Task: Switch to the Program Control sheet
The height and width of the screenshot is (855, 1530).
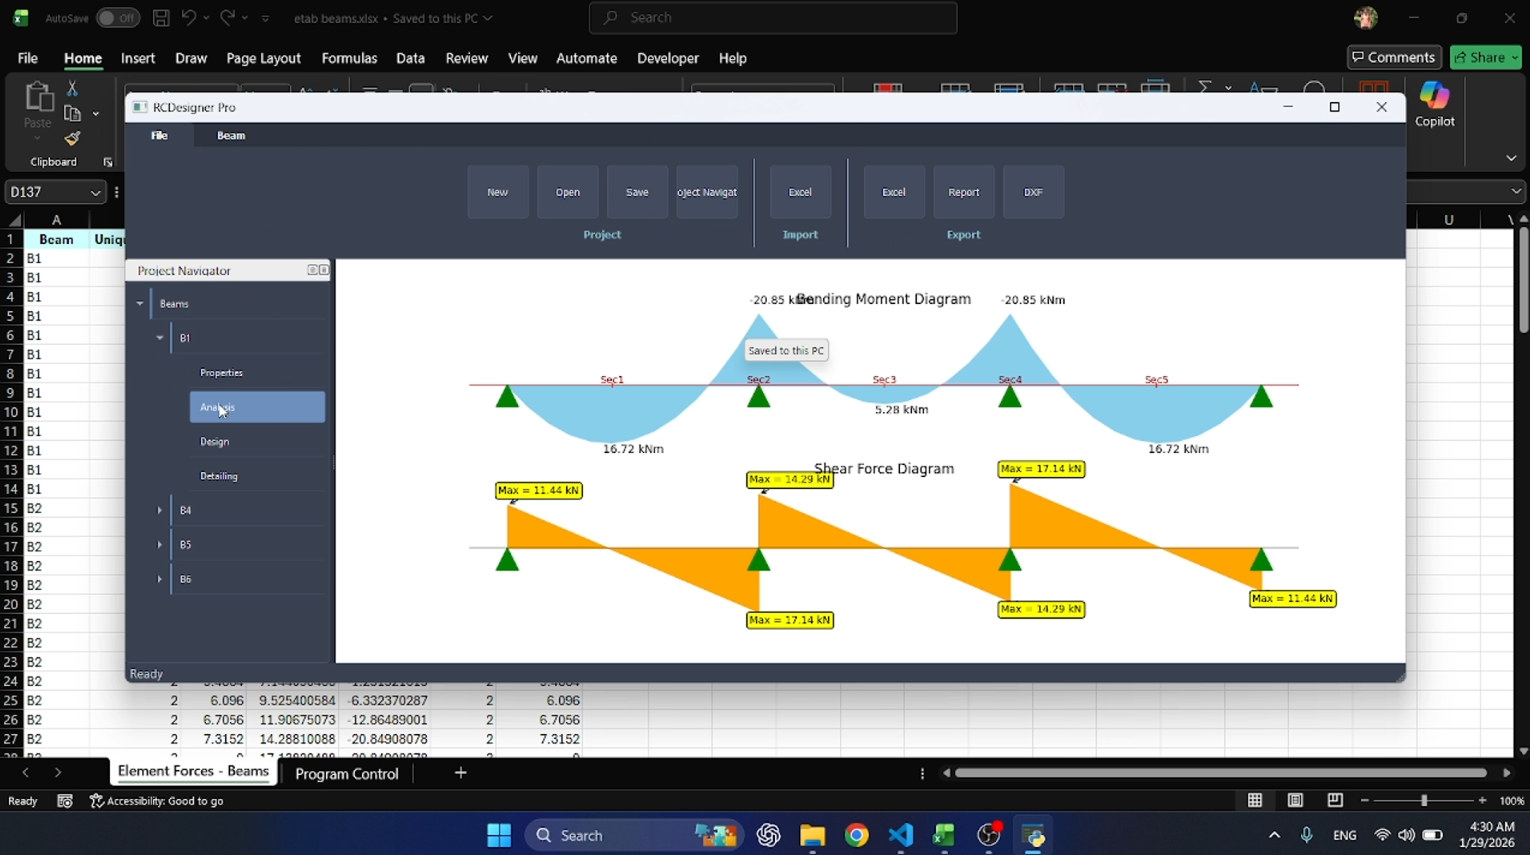Action: coord(346,774)
